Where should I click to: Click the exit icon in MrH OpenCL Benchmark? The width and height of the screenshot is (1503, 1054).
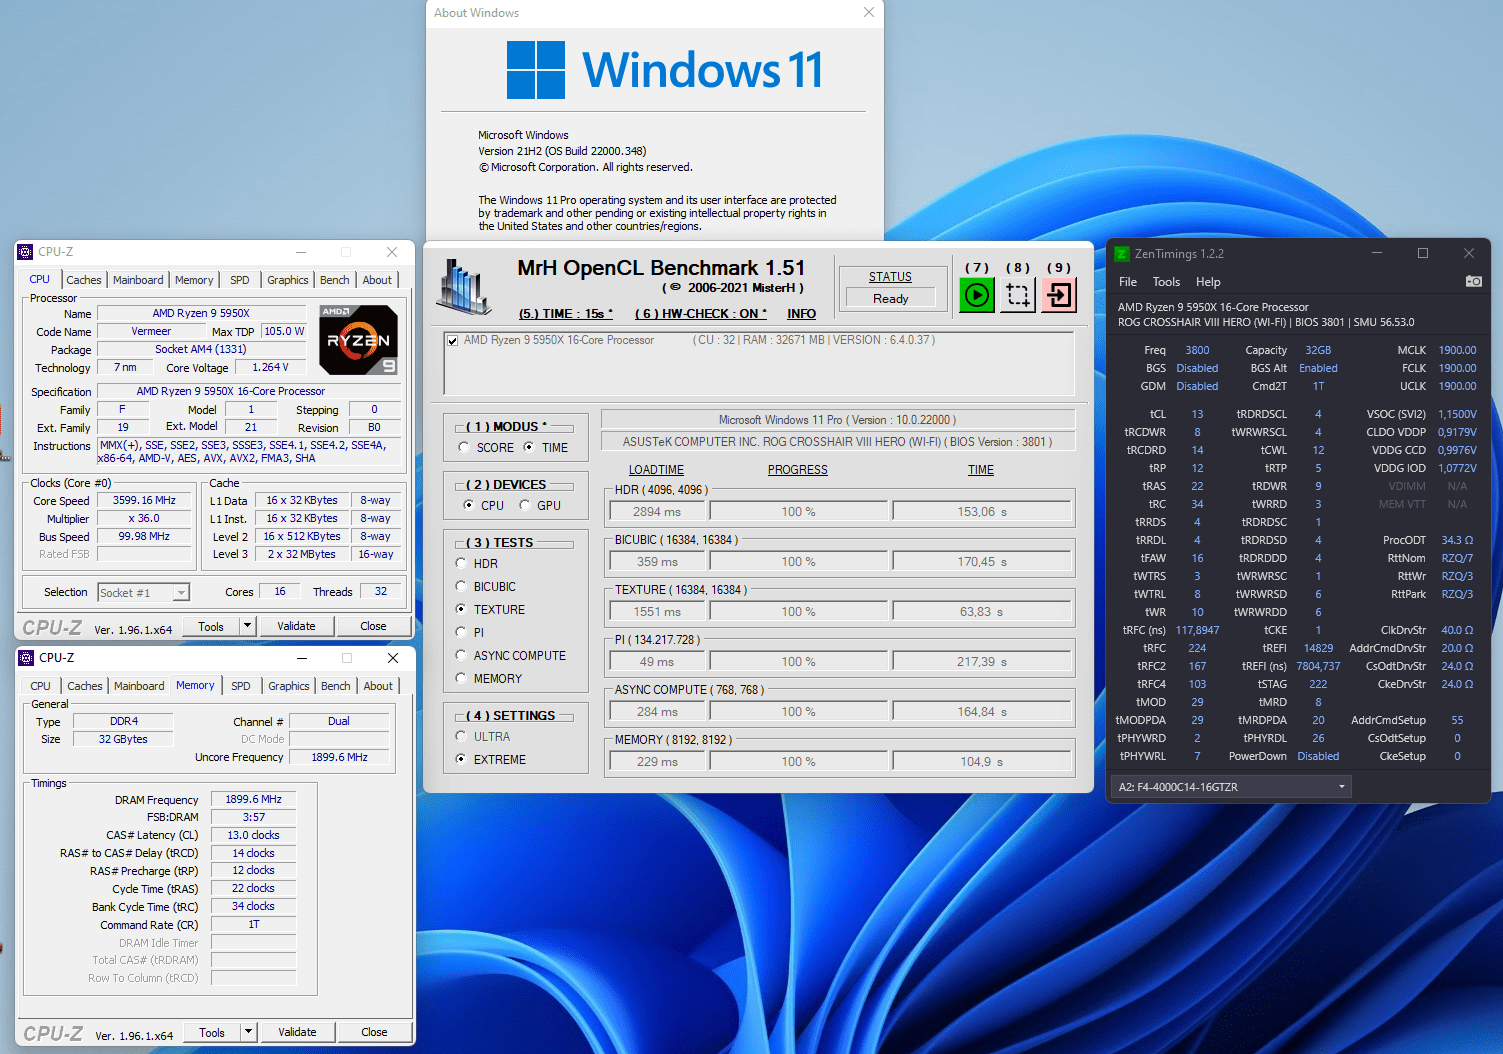pyautogui.click(x=1059, y=295)
